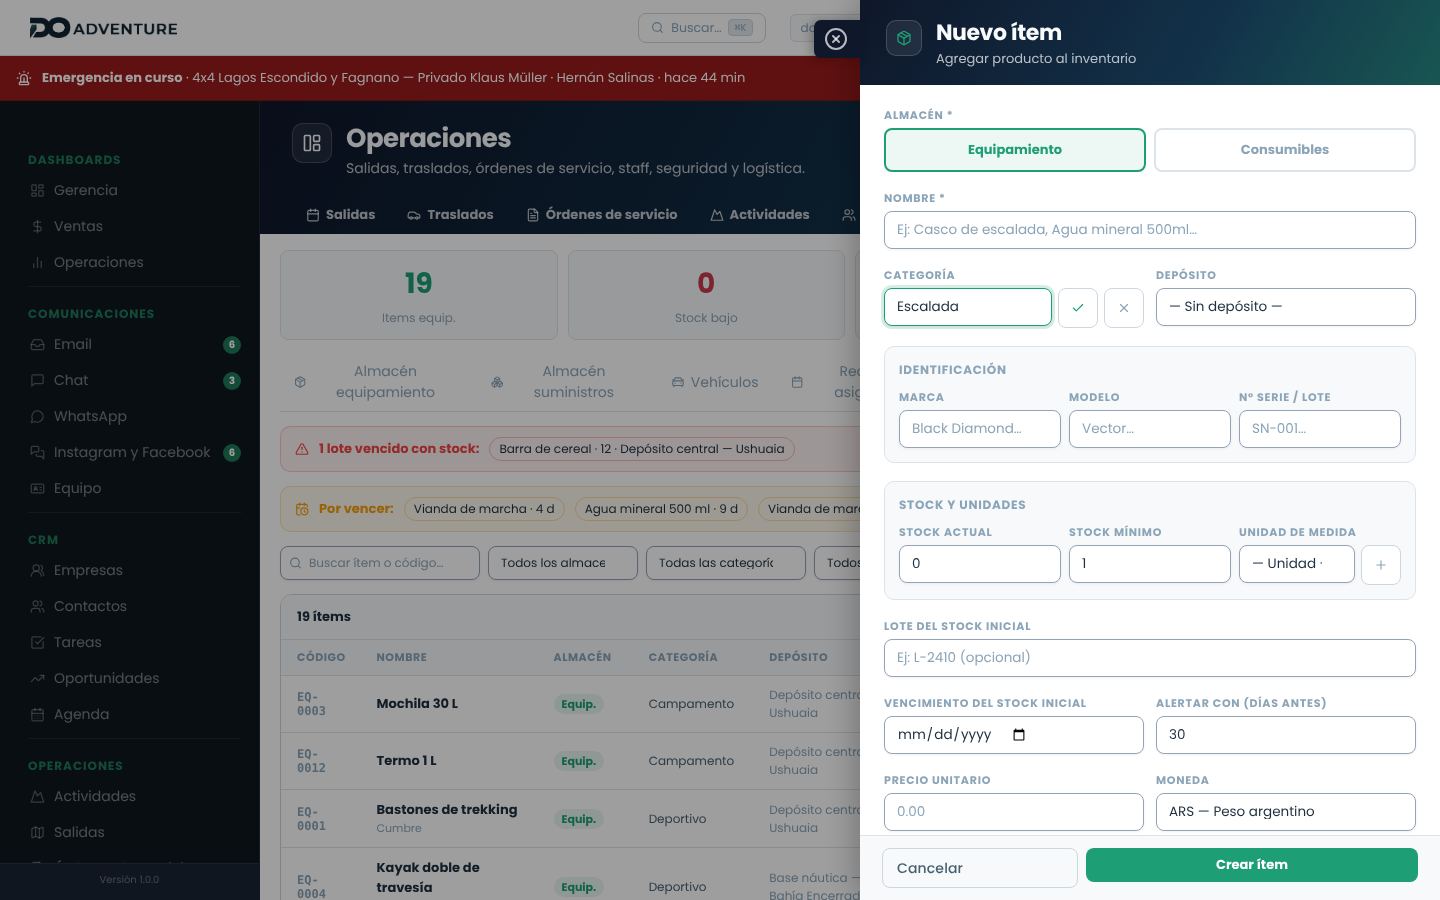1440x900 pixels.
Task: Open Tareas in CRM section
Action: point(77,643)
